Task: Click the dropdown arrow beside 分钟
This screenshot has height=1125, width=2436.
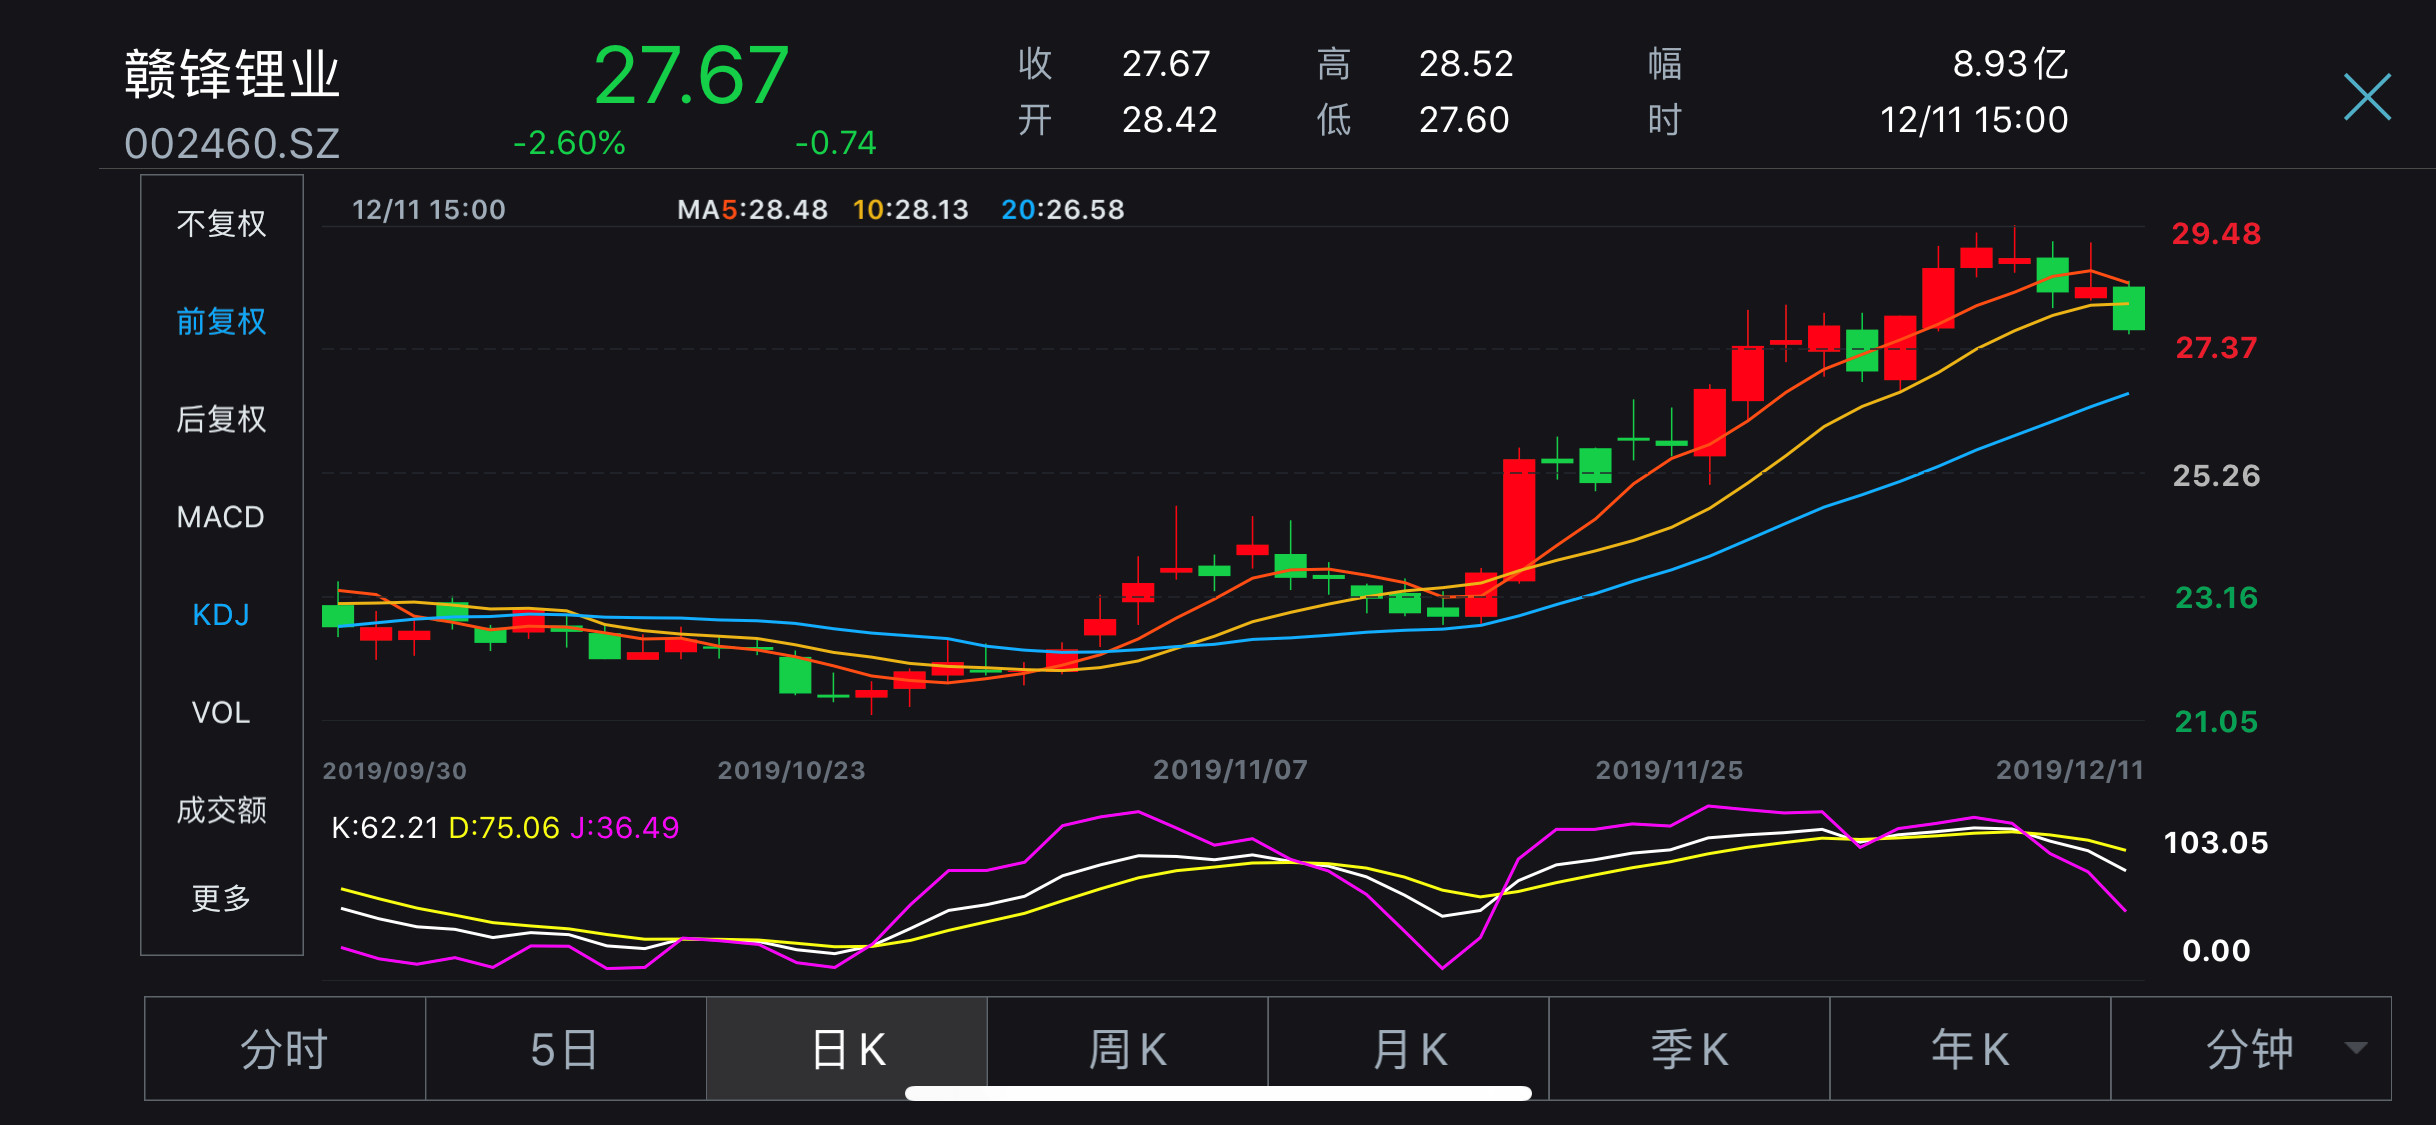Action: [2356, 1048]
